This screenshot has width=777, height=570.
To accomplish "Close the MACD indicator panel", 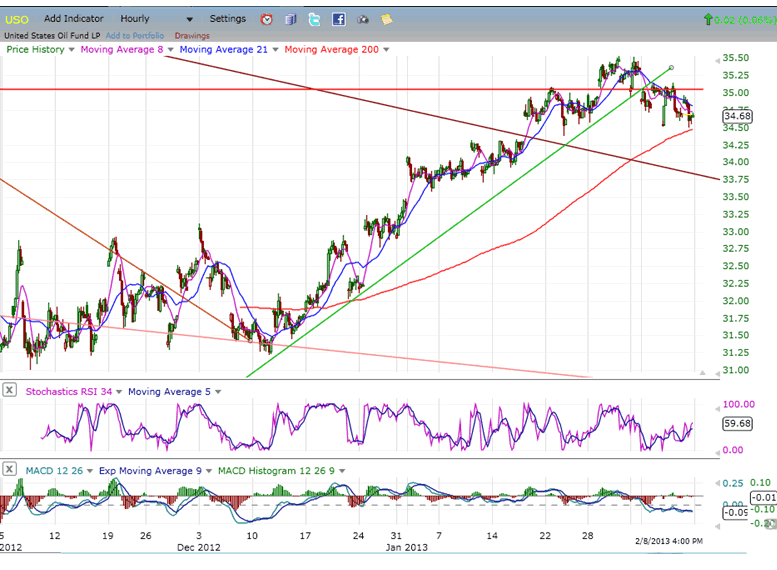I will pyautogui.click(x=9, y=468).
